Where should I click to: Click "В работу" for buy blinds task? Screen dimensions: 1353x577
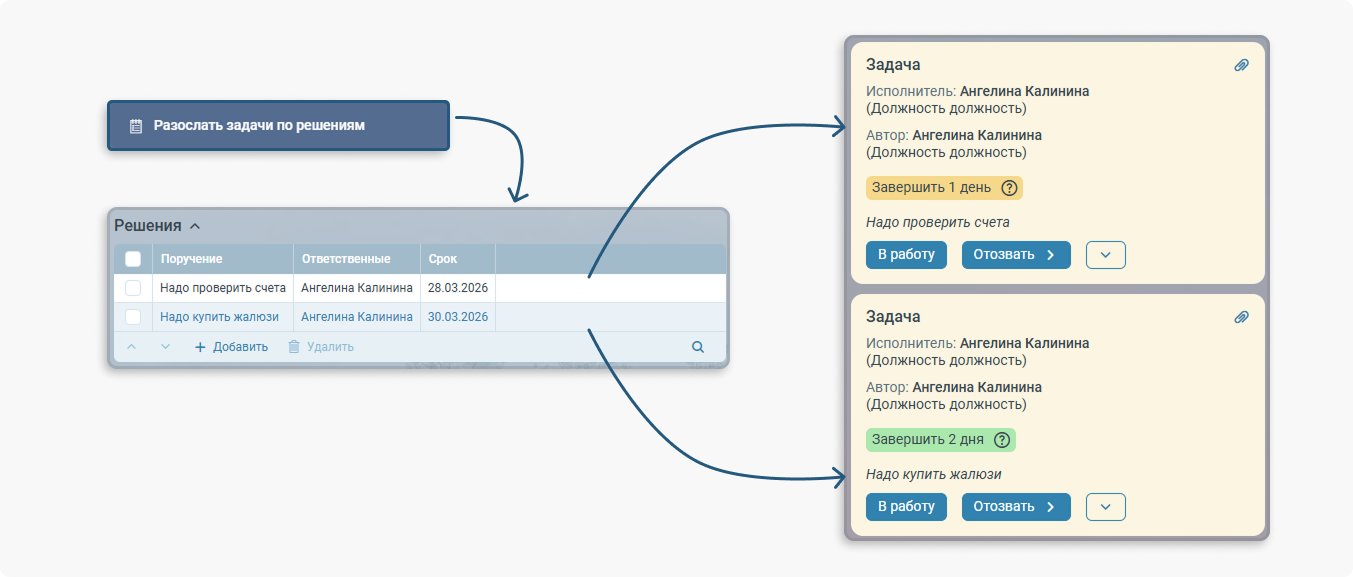pyautogui.click(x=906, y=507)
